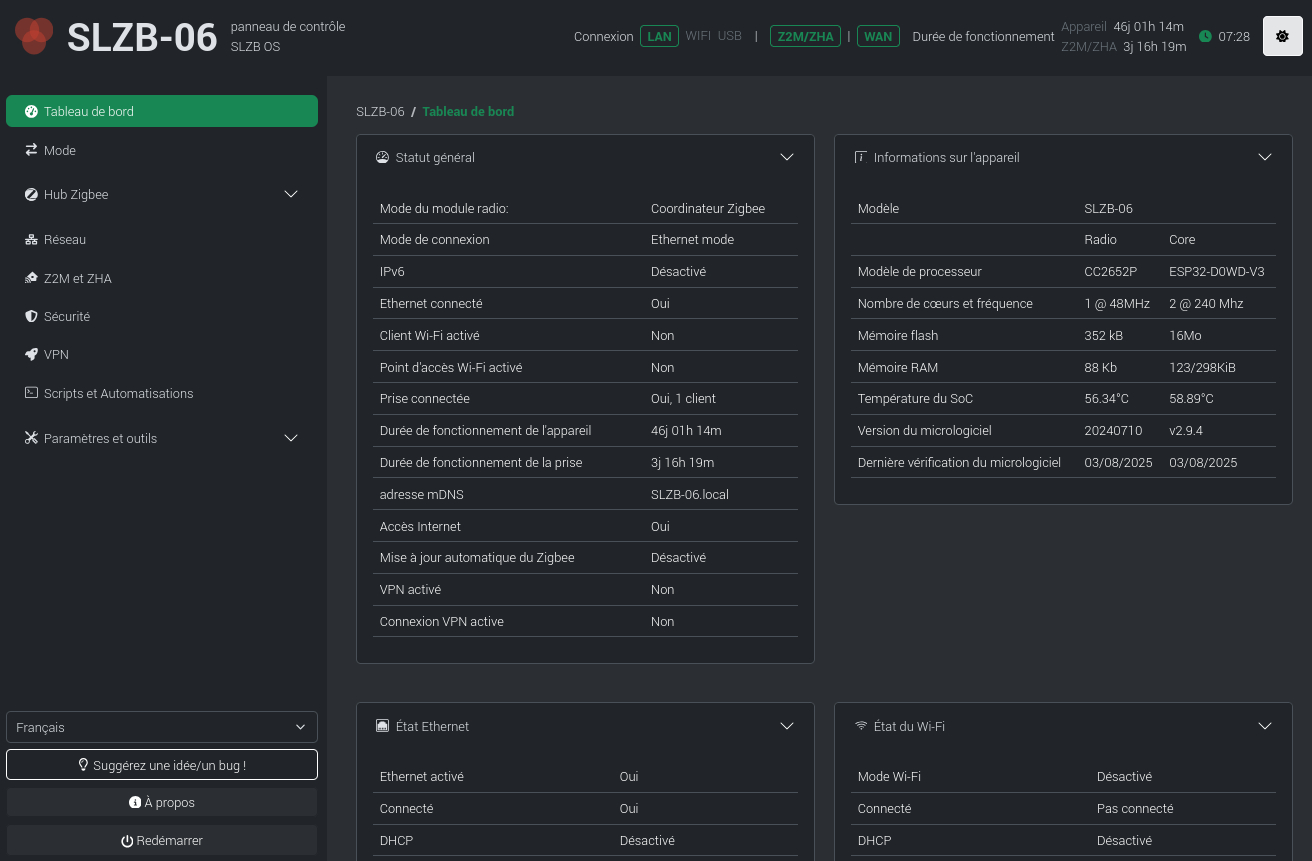Collapse Informations sur l'appareil card
This screenshot has width=1312, height=861.
(x=1264, y=157)
